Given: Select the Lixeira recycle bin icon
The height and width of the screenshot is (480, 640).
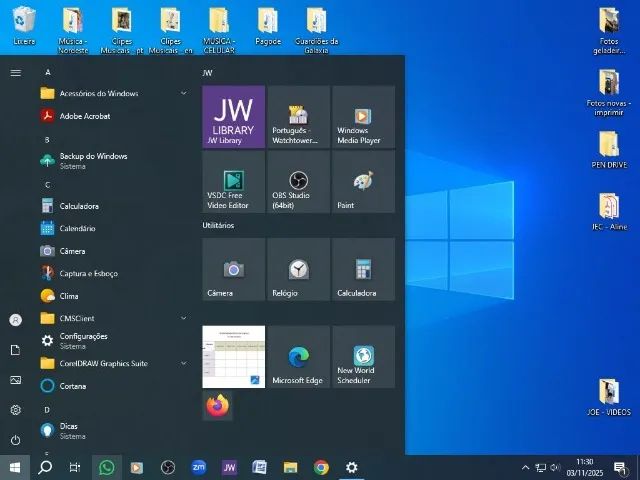Looking at the screenshot, I should coord(24,26).
